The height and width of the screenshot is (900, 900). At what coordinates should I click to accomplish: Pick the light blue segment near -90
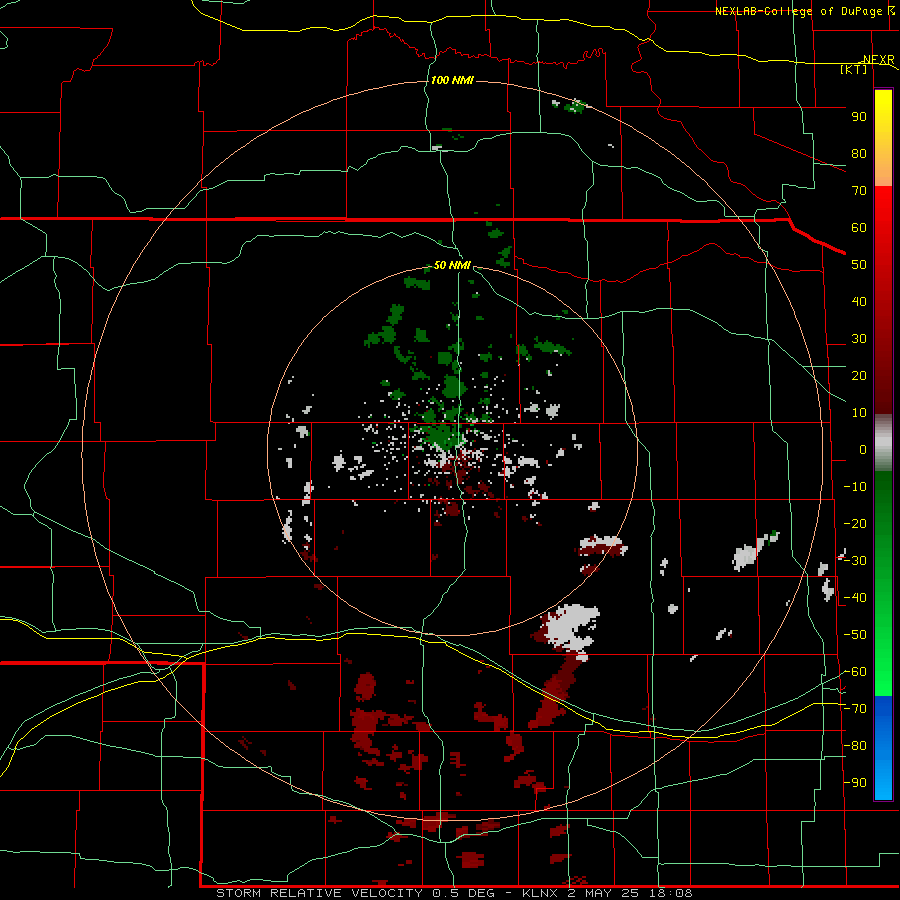point(883,781)
